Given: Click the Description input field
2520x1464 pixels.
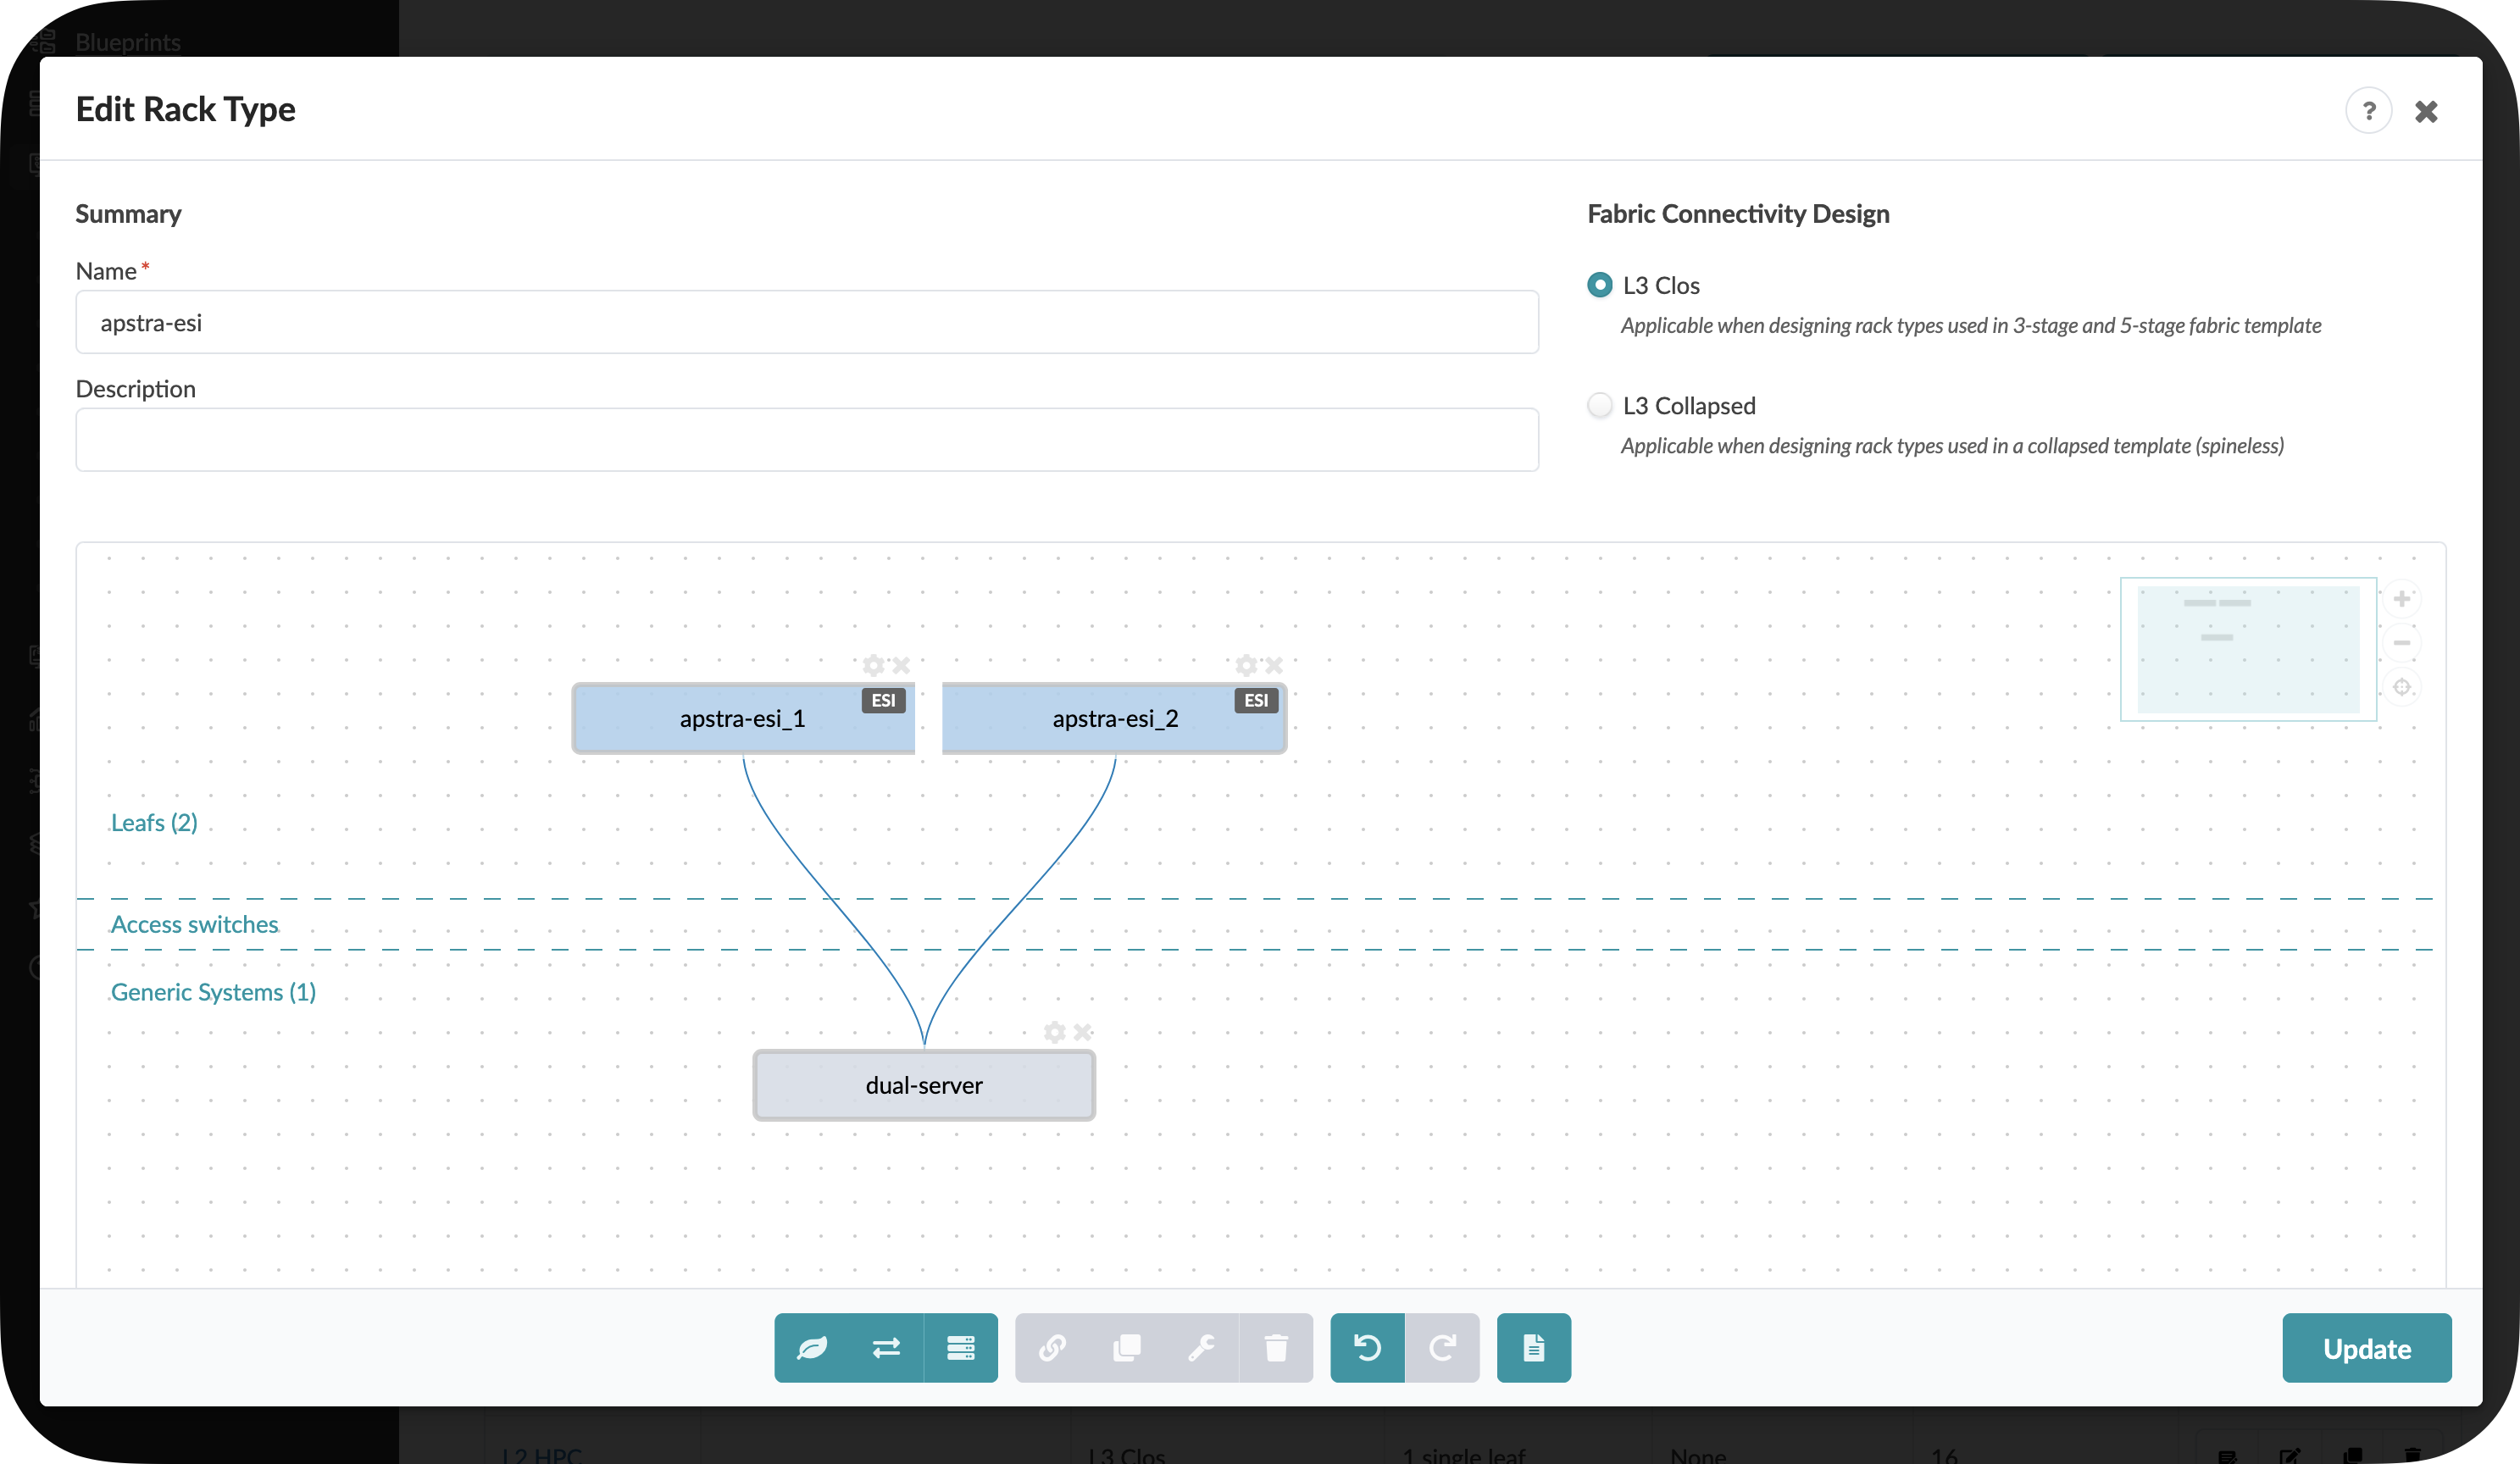Looking at the screenshot, I should click(x=806, y=440).
